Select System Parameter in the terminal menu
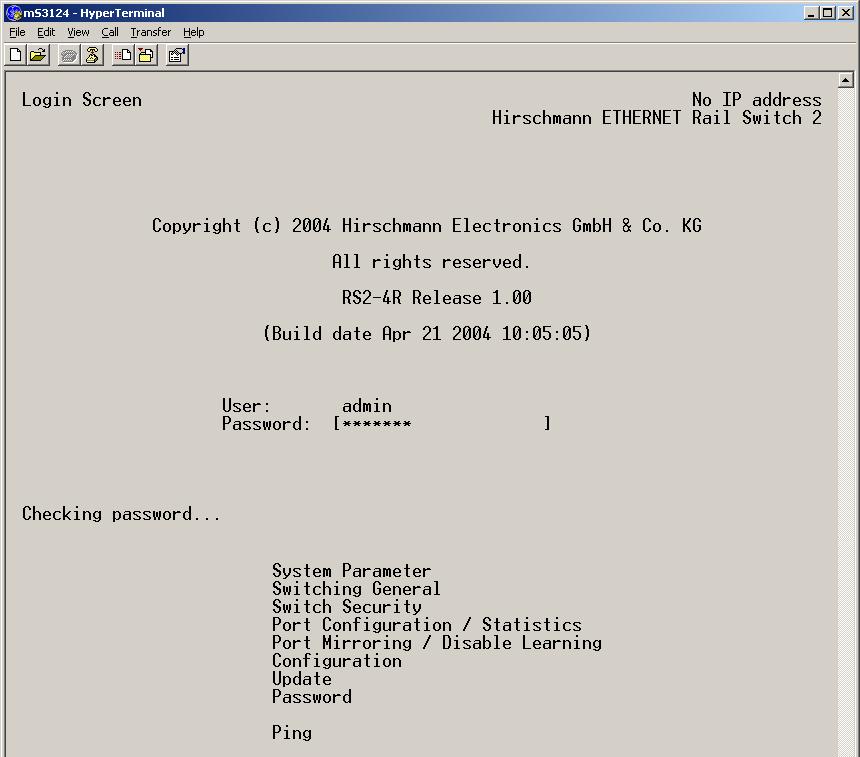The image size is (860, 757). coord(351,571)
